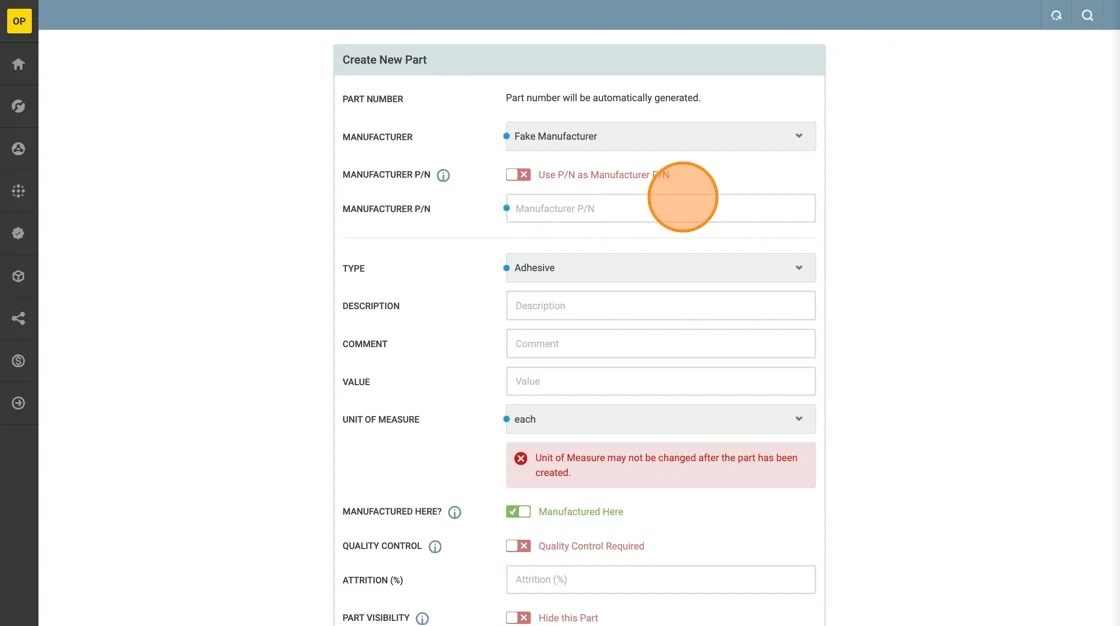Click the OP logo button
Image resolution: width=1120 pixels, height=626 pixels.
pyautogui.click(x=19, y=21)
